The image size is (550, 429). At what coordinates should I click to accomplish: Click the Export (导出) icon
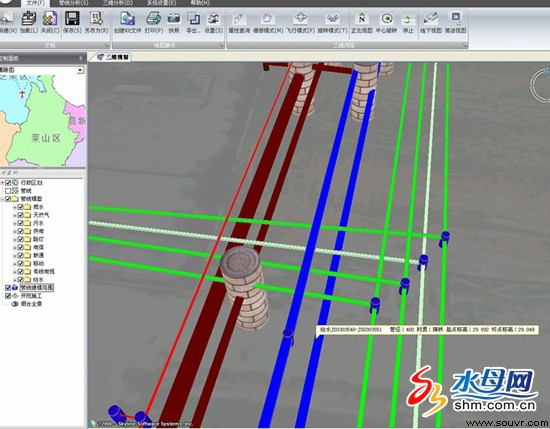click(193, 18)
